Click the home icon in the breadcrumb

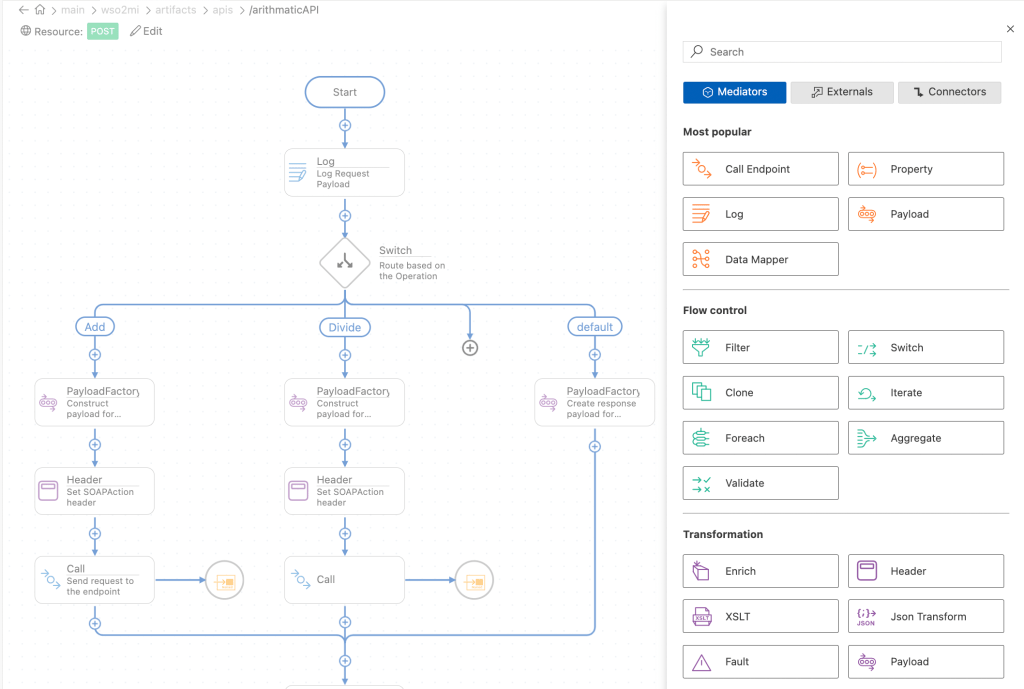coord(40,10)
